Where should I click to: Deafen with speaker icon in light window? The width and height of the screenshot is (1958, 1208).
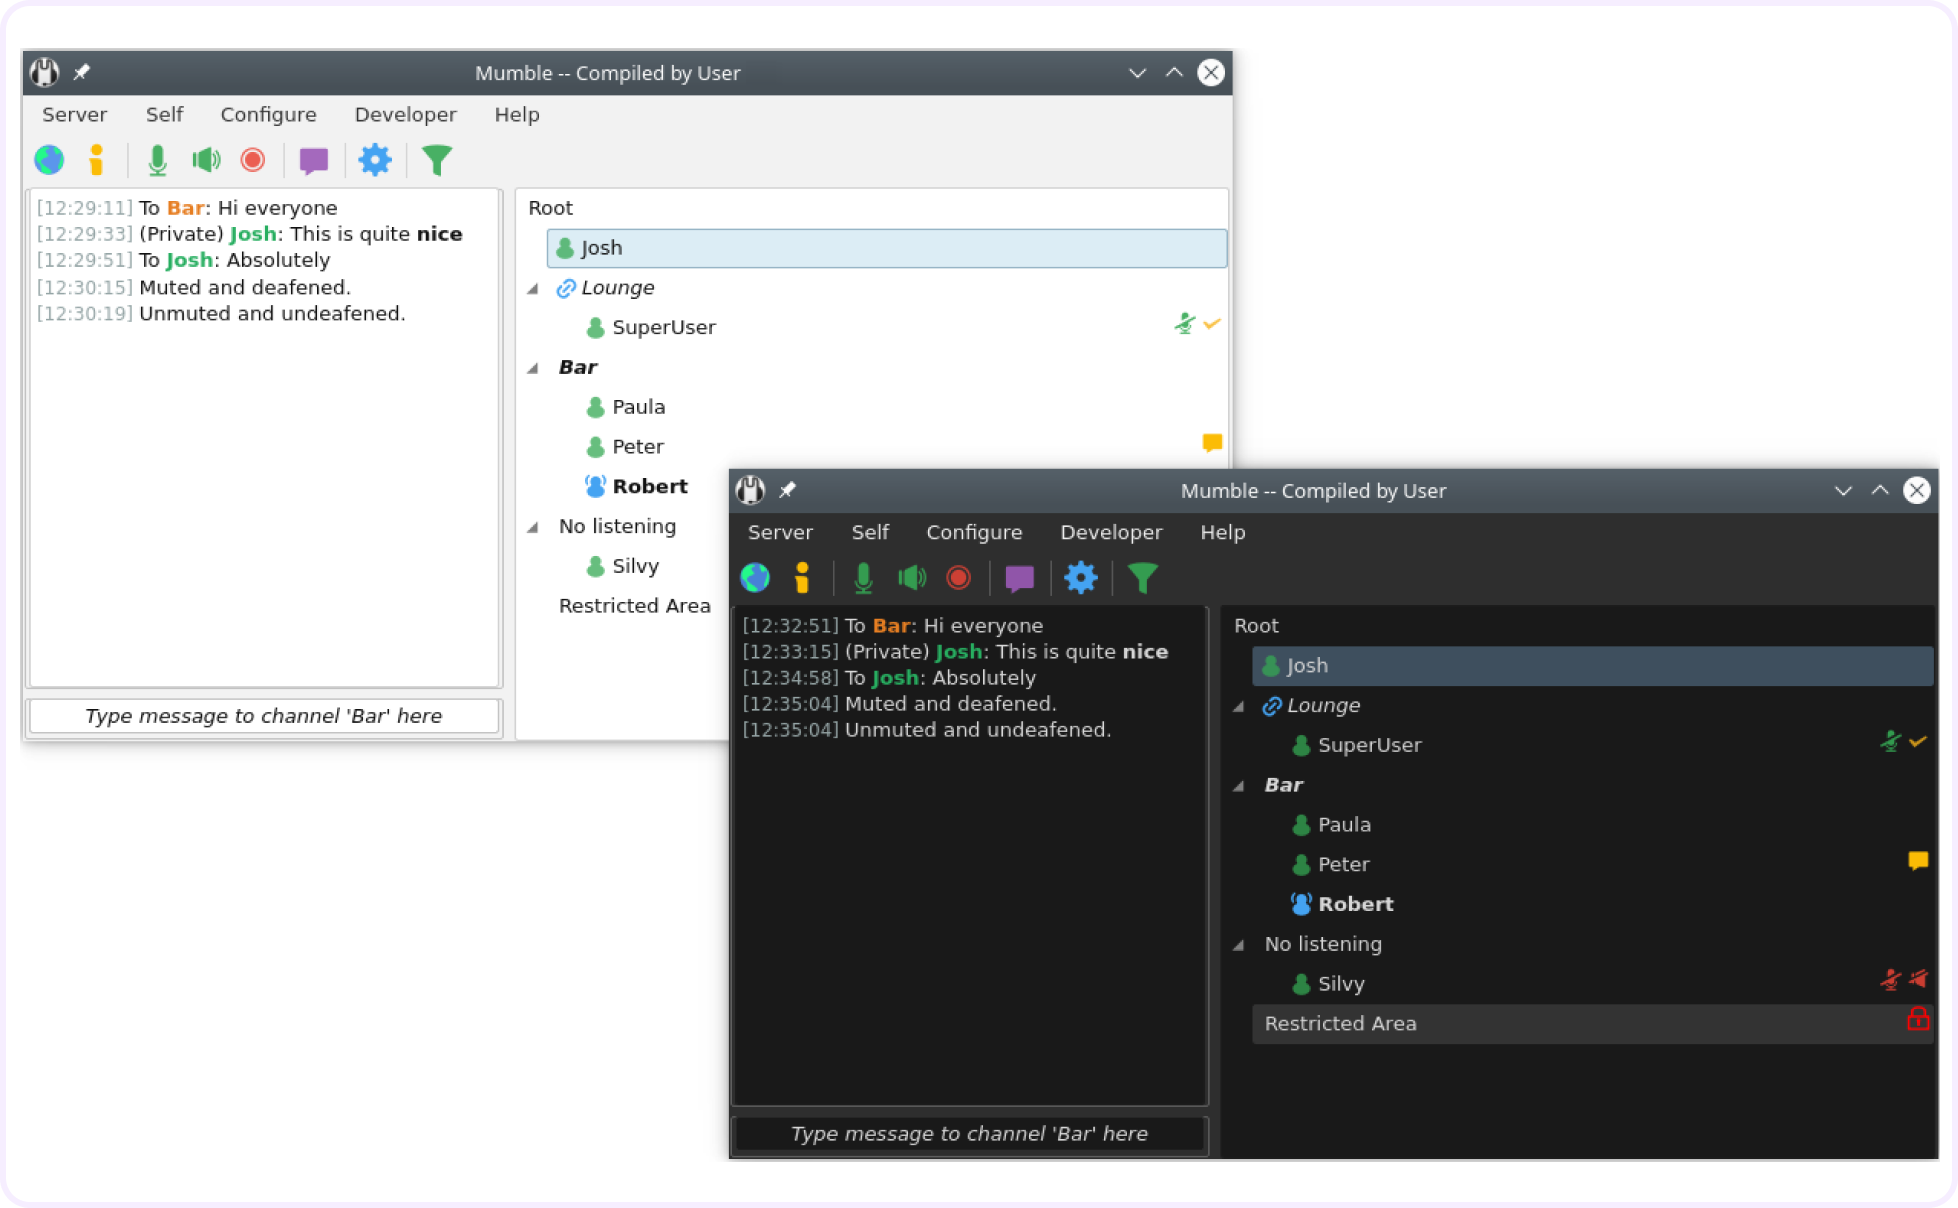(206, 160)
